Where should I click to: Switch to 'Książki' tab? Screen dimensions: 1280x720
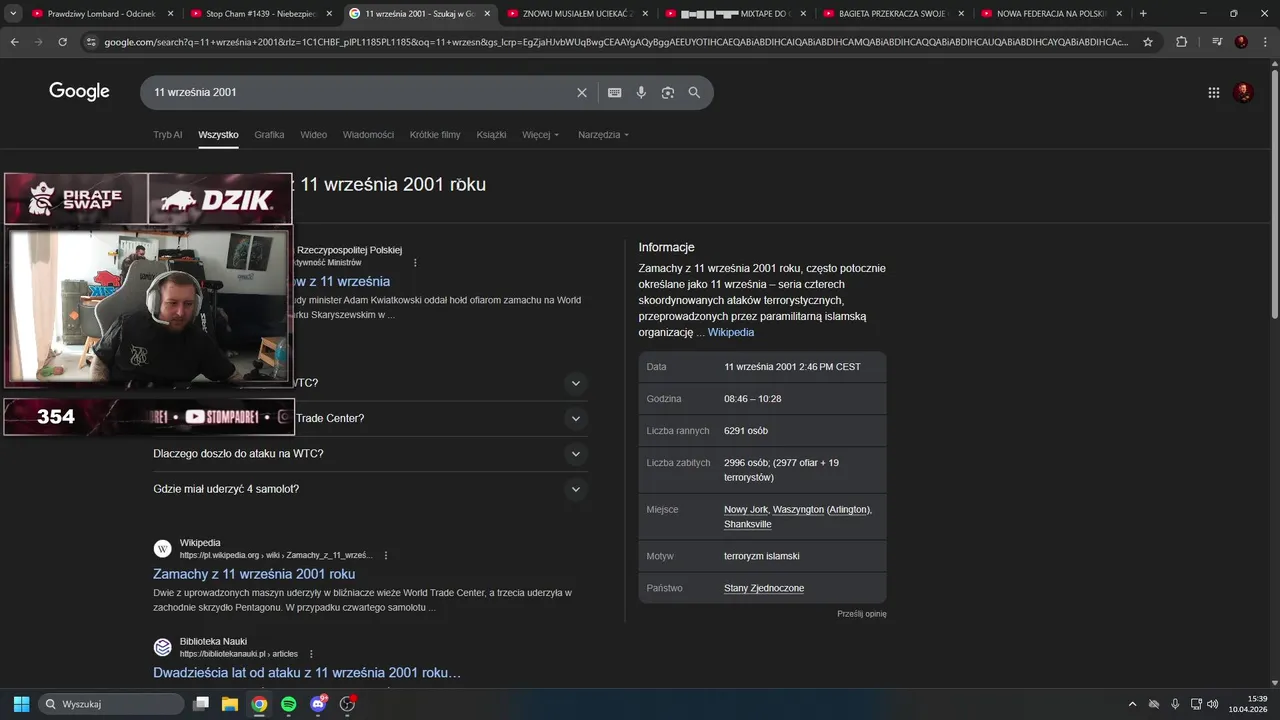(491, 135)
